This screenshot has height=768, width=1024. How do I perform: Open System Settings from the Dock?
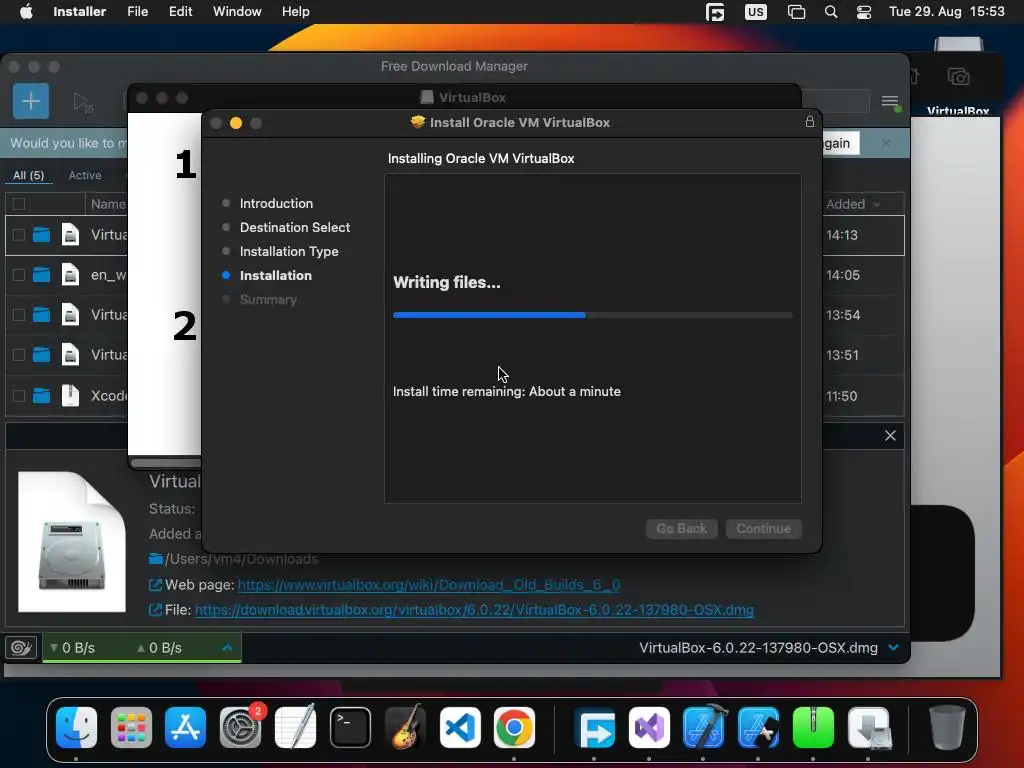click(240, 727)
